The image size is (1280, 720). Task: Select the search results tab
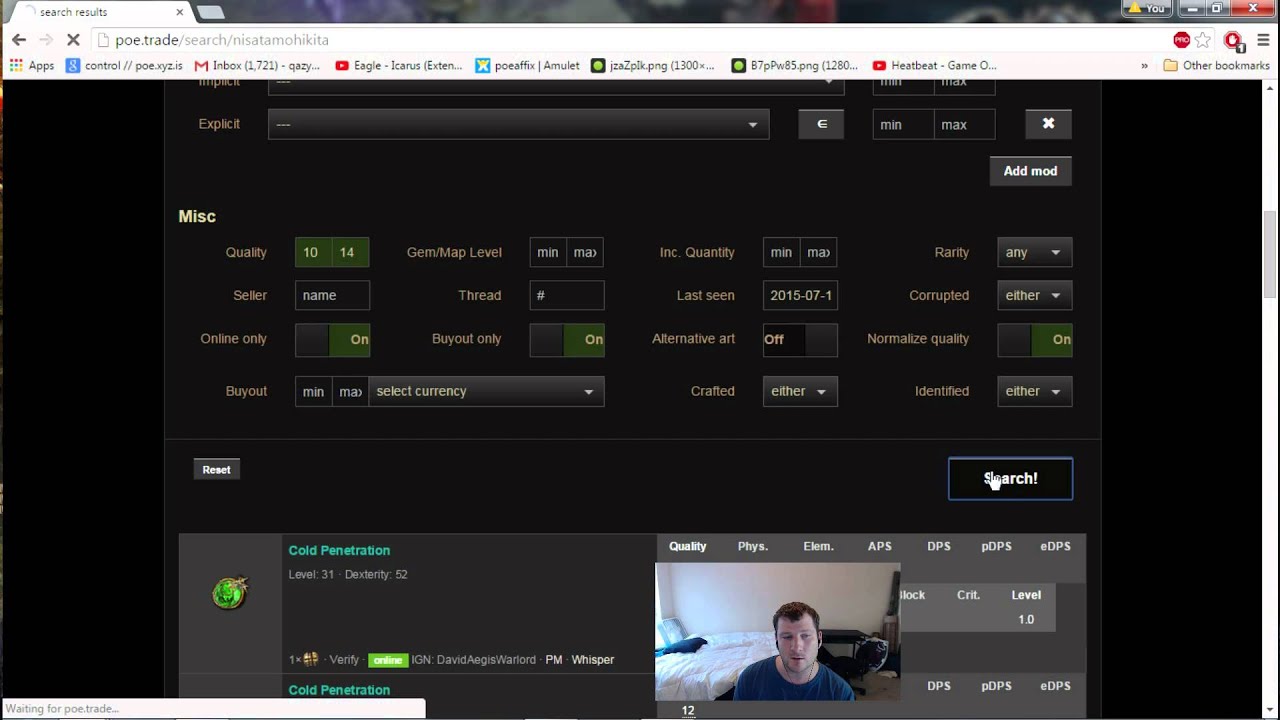[x=95, y=12]
